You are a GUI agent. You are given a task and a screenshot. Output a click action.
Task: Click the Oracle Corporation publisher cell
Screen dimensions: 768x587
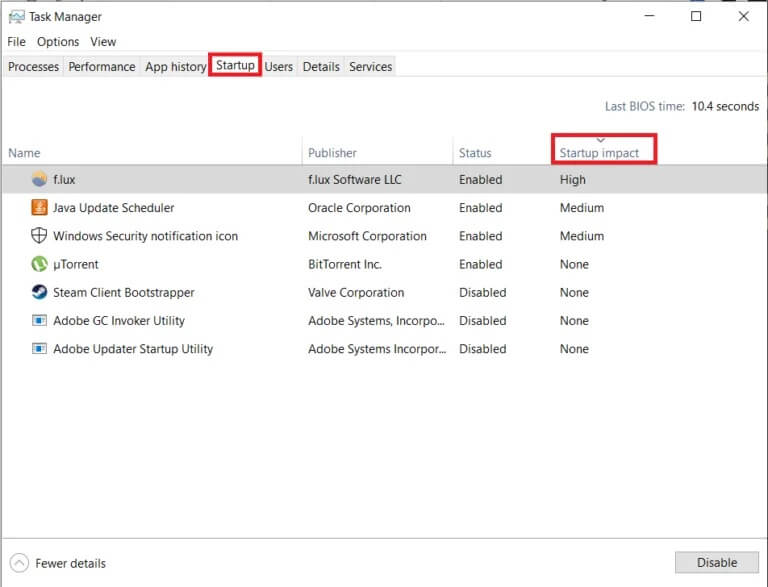pos(359,208)
